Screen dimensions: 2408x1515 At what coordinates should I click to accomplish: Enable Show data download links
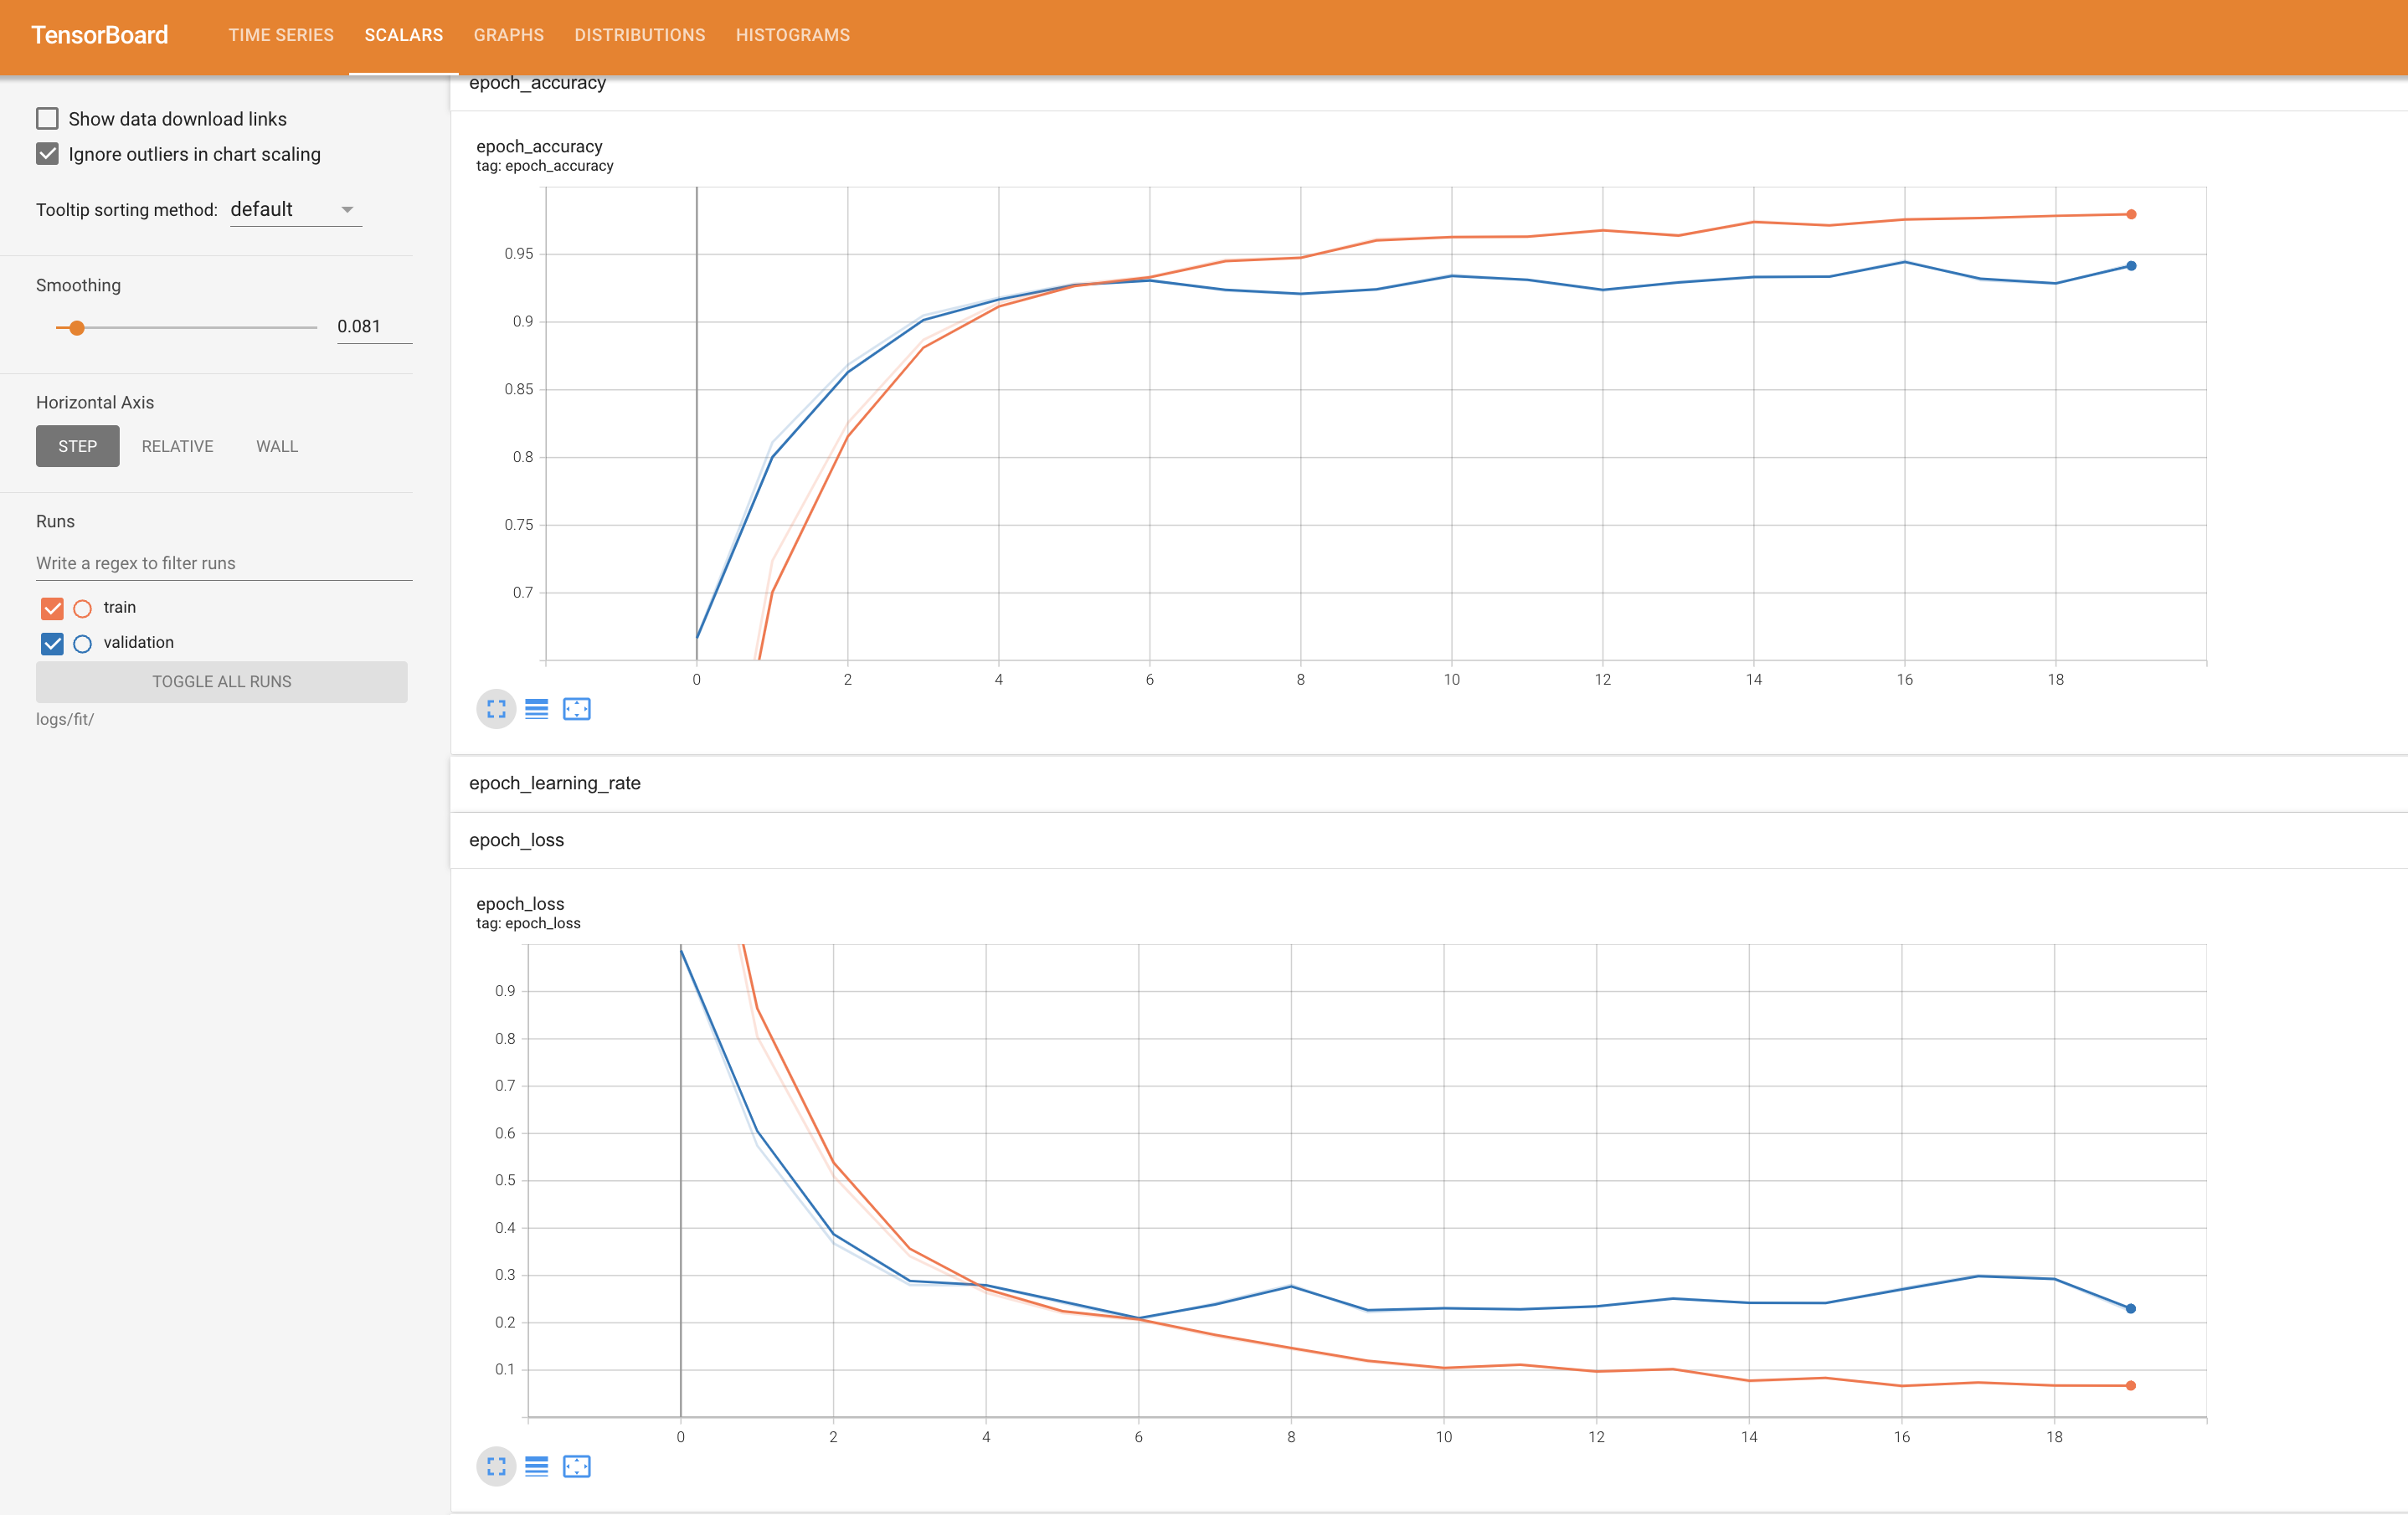coord(47,118)
